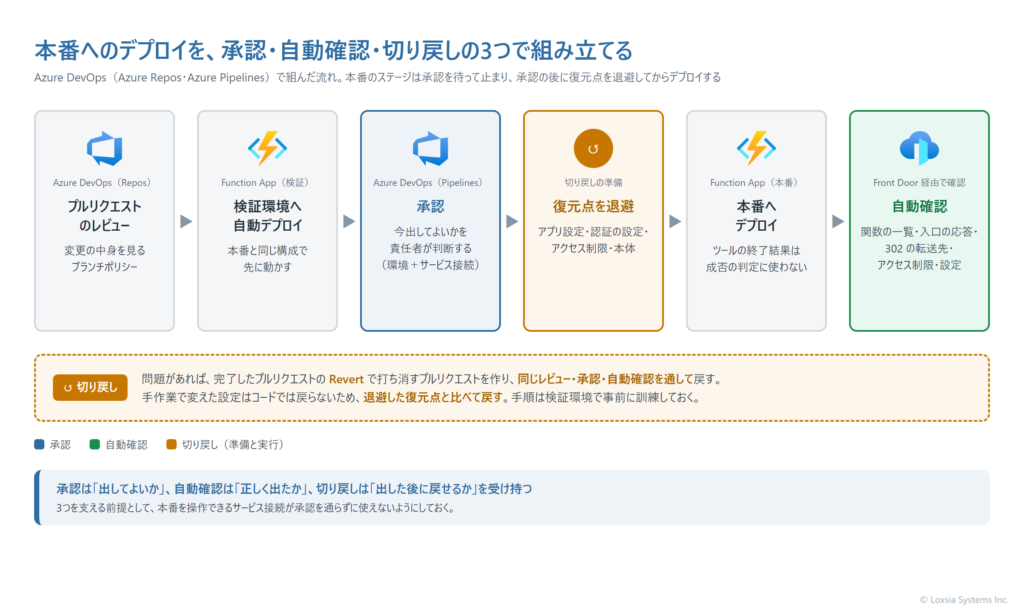Screen dimensions: 1024x614
Task: Click the orange 切り戻し badge
Action: [x=90, y=387]
